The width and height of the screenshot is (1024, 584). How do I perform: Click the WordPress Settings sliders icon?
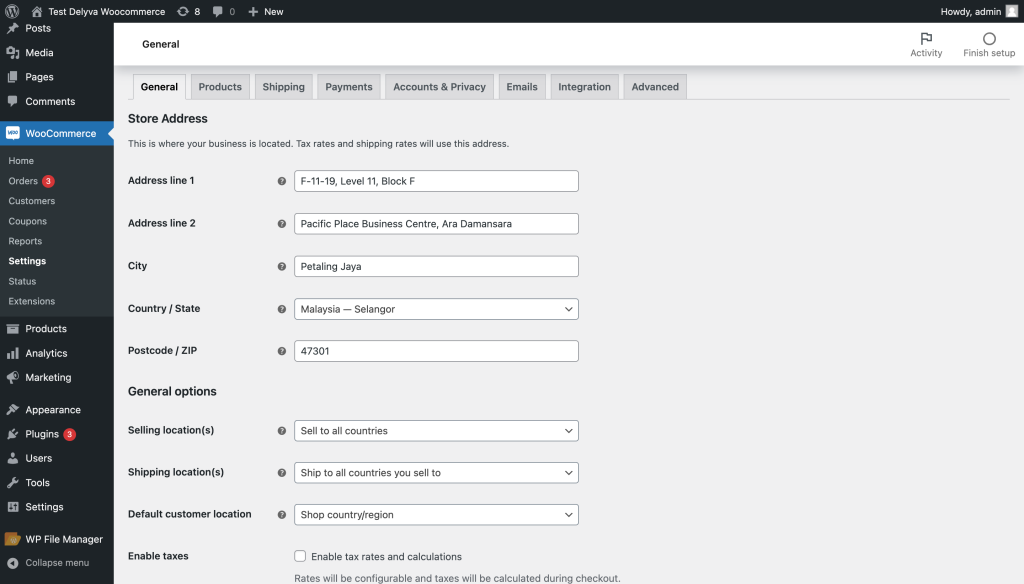point(12,506)
